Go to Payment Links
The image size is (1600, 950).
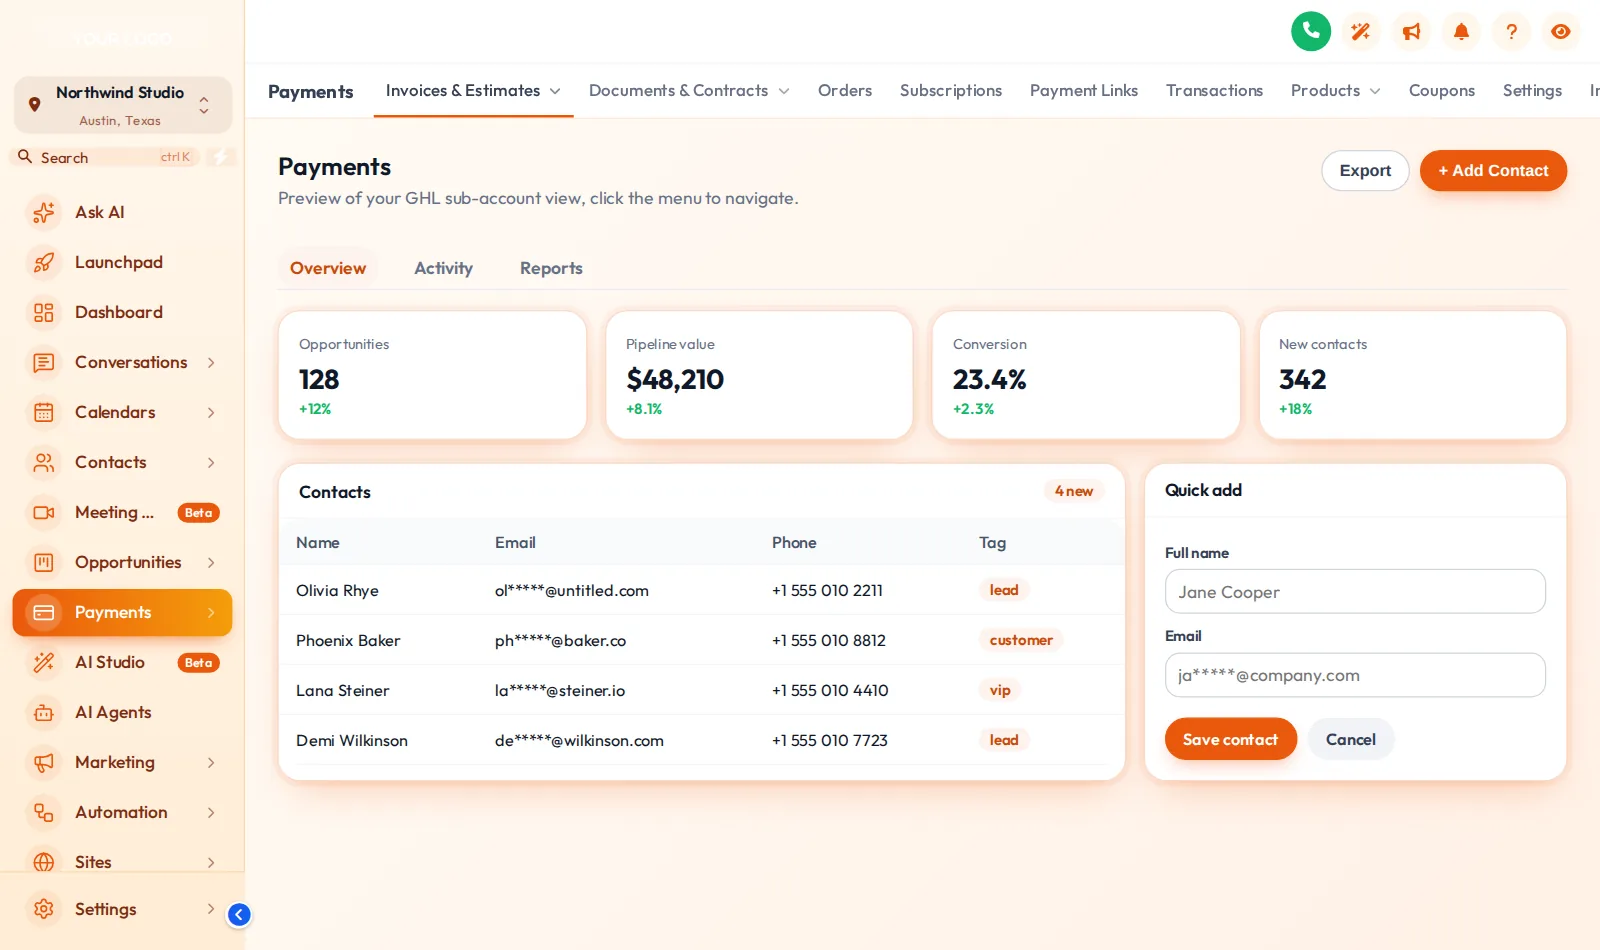1084,91
